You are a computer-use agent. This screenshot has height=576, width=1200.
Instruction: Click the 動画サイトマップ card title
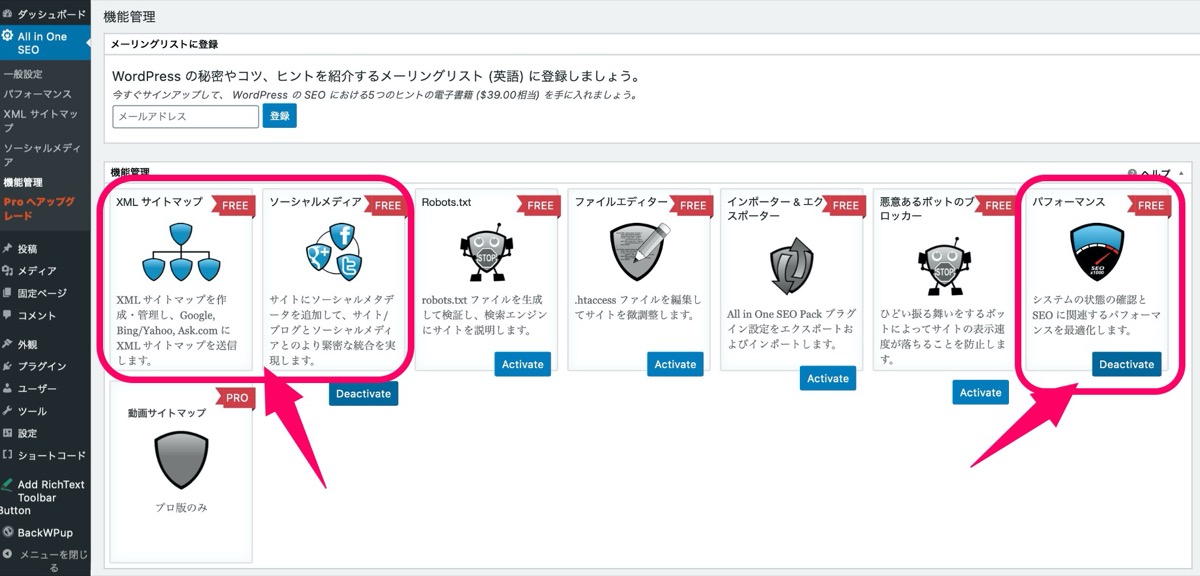(167, 412)
